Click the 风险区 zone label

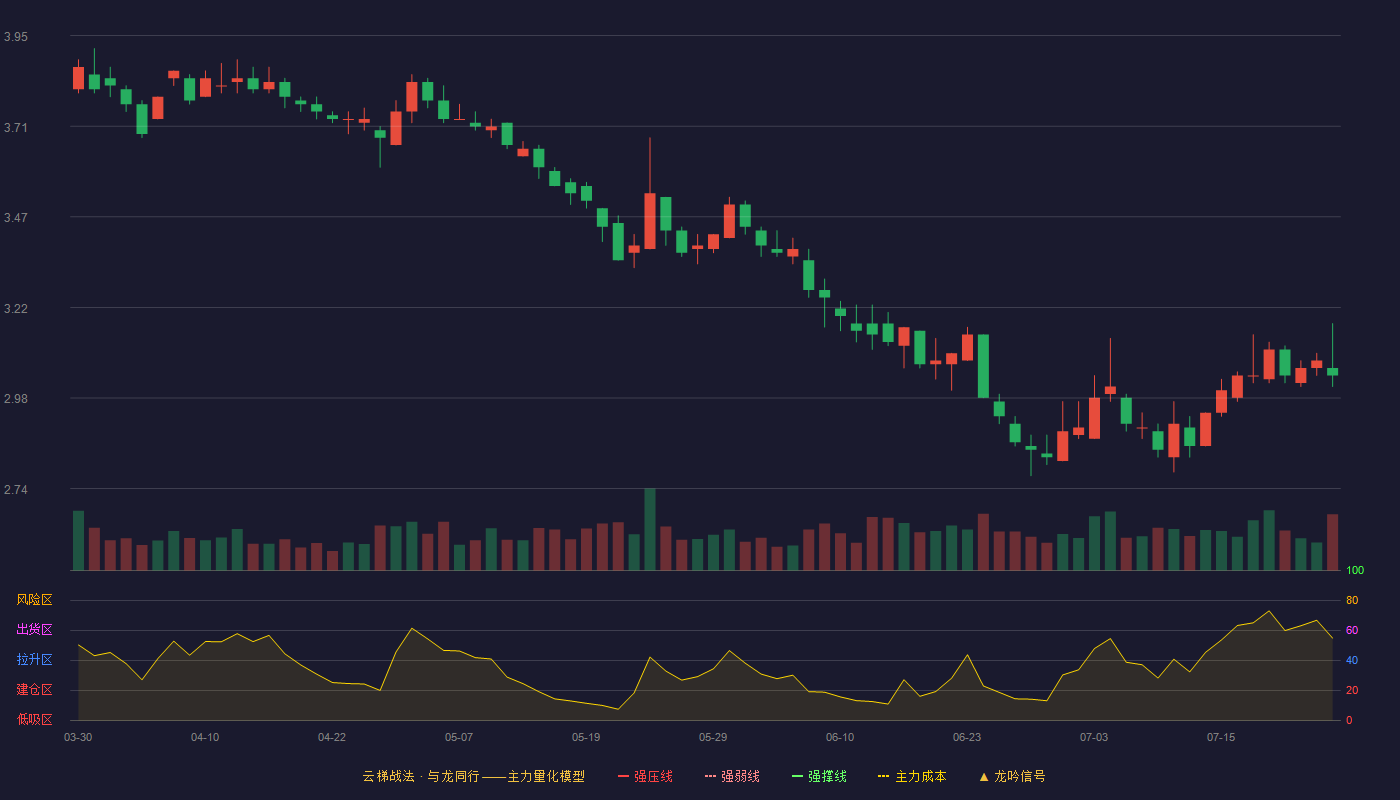tap(34, 600)
